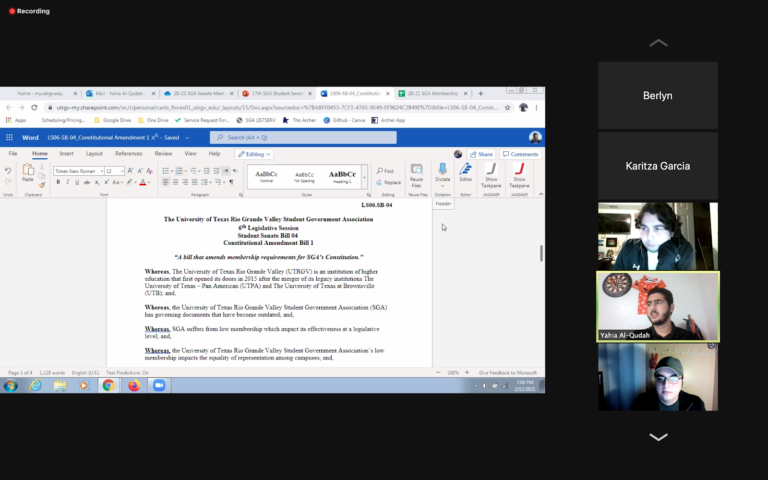Image resolution: width=768 pixels, height=480 pixels.
Task: Select the Format Painter brush
Action: pos(42,185)
